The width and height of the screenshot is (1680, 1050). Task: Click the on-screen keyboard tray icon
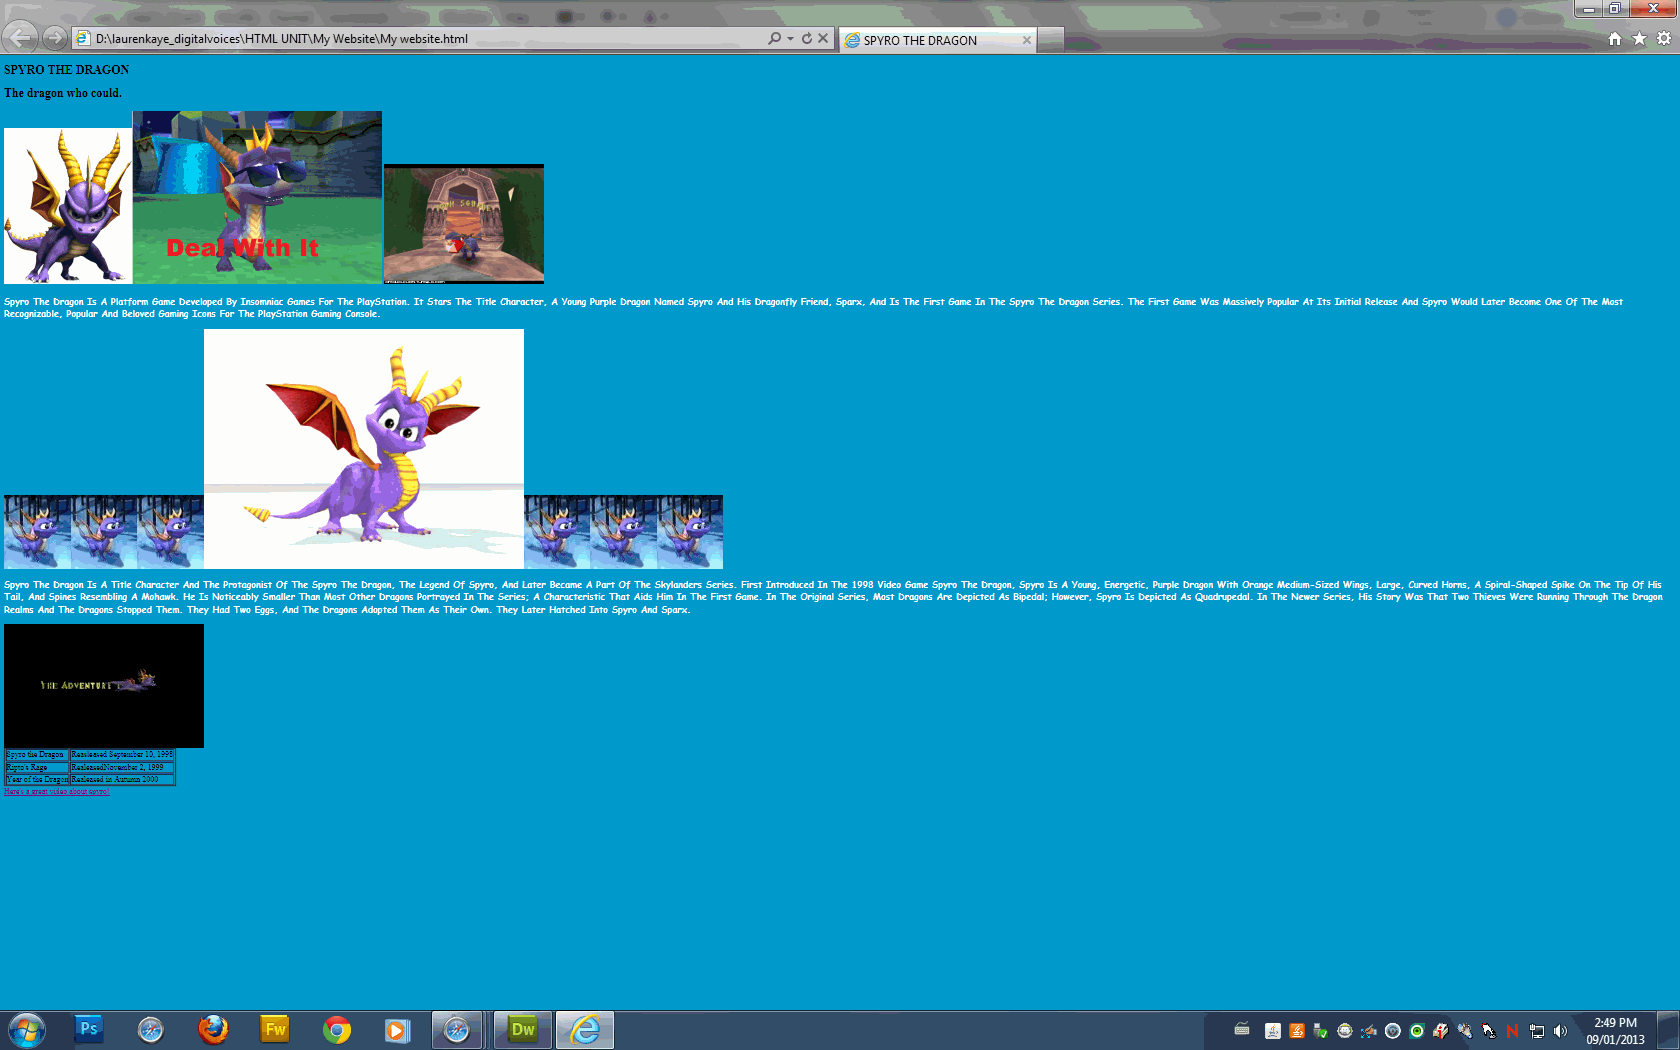tap(1242, 1029)
